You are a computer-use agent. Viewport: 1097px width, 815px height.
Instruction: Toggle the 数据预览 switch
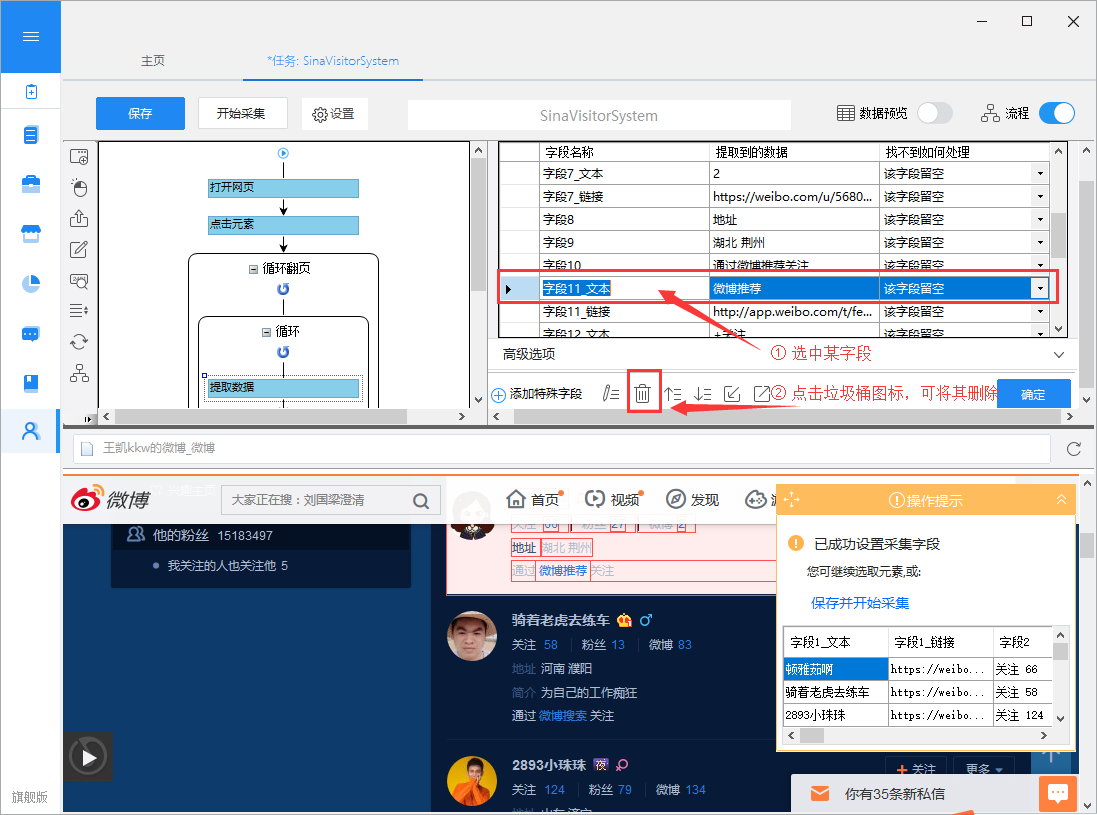[935, 113]
